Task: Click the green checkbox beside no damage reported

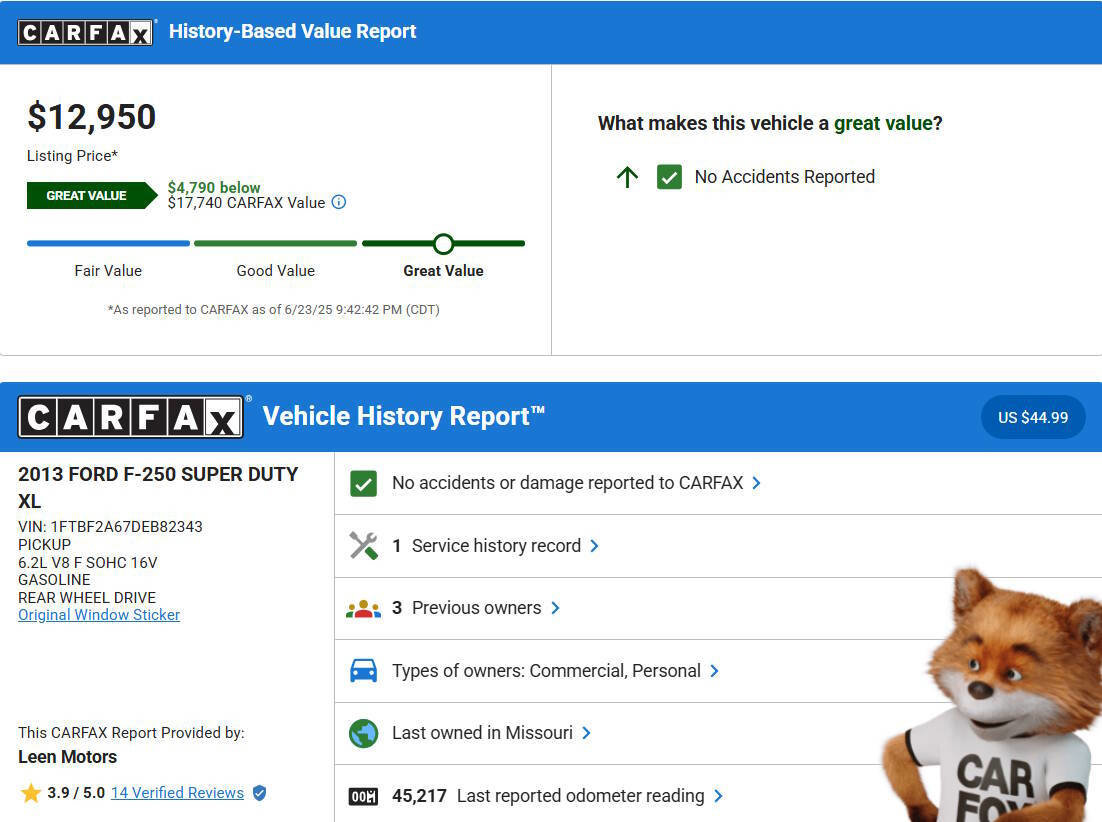Action: point(363,484)
